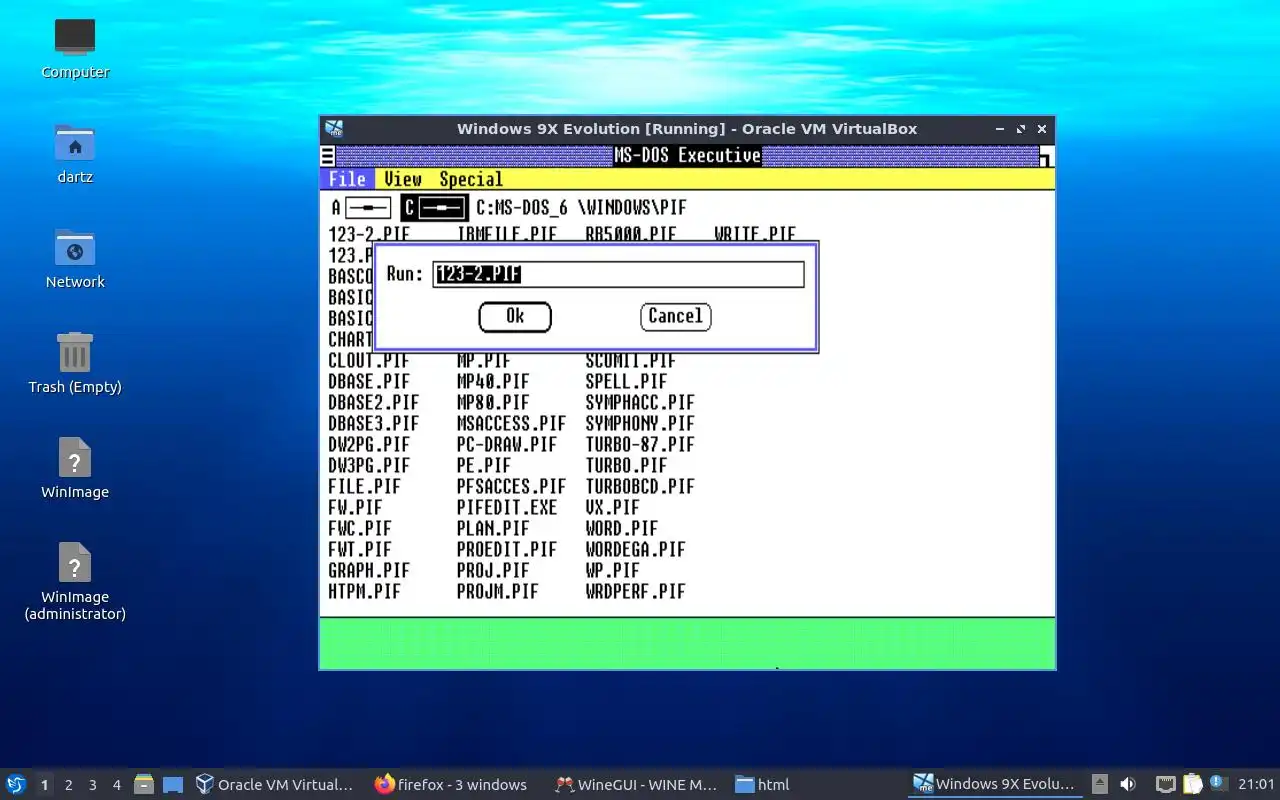Select MP80.PIF file
Viewport: 1280px width, 800px height.
coord(493,402)
